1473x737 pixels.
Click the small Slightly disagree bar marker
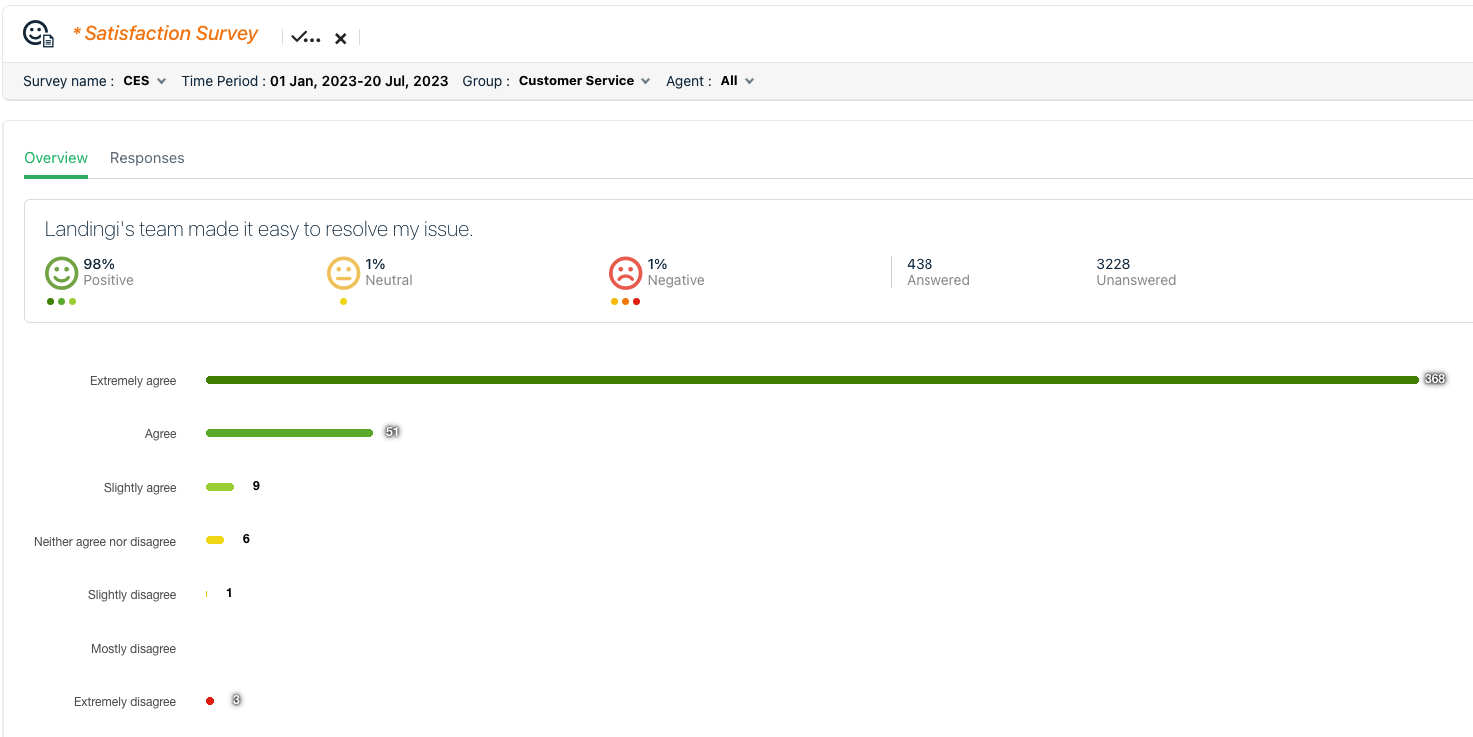pos(206,594)
